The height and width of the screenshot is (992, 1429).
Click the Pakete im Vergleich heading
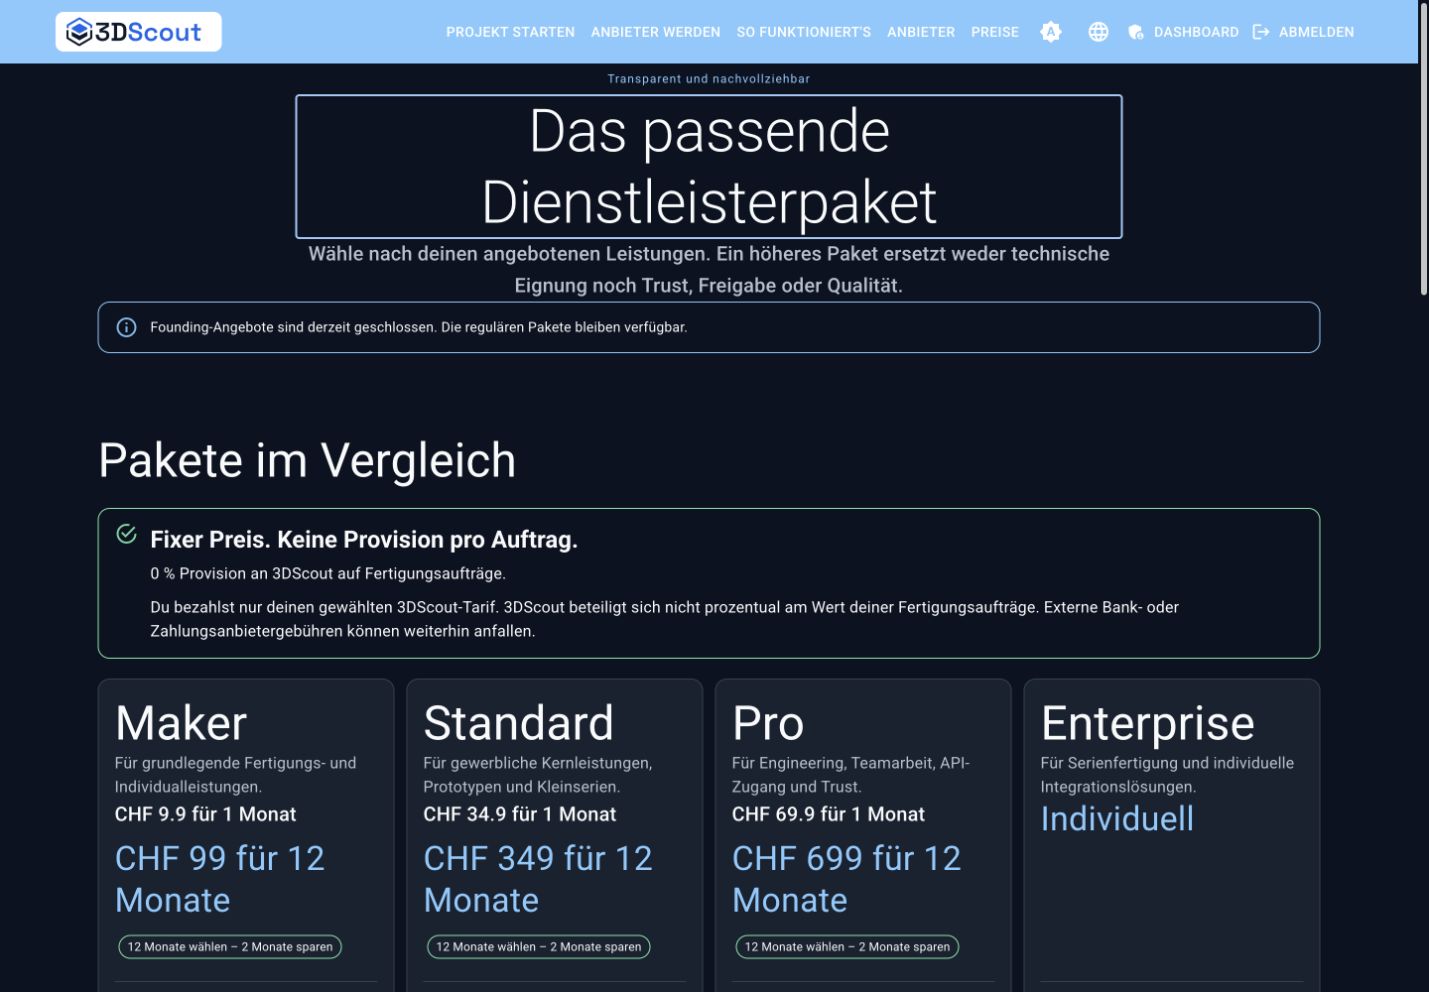click(x=307, y=461)
